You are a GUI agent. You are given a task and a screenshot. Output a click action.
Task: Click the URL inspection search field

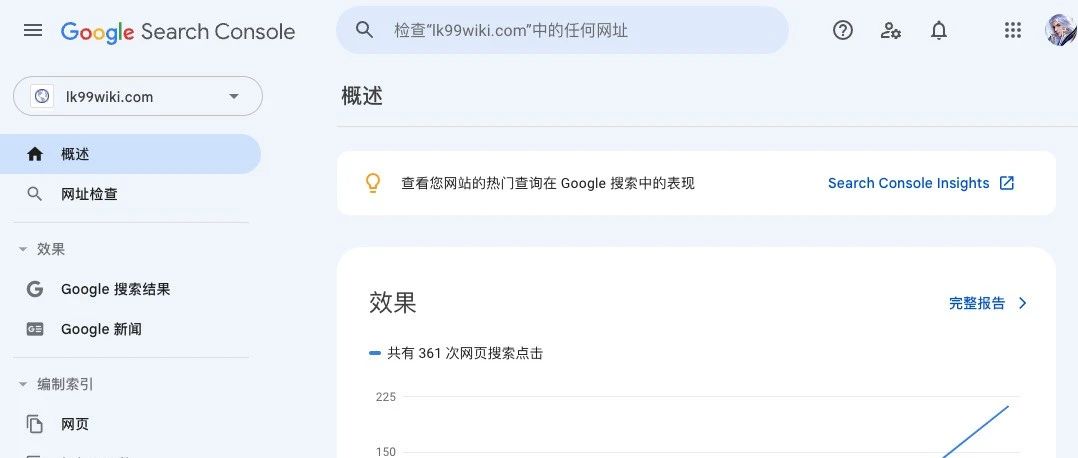580,31
